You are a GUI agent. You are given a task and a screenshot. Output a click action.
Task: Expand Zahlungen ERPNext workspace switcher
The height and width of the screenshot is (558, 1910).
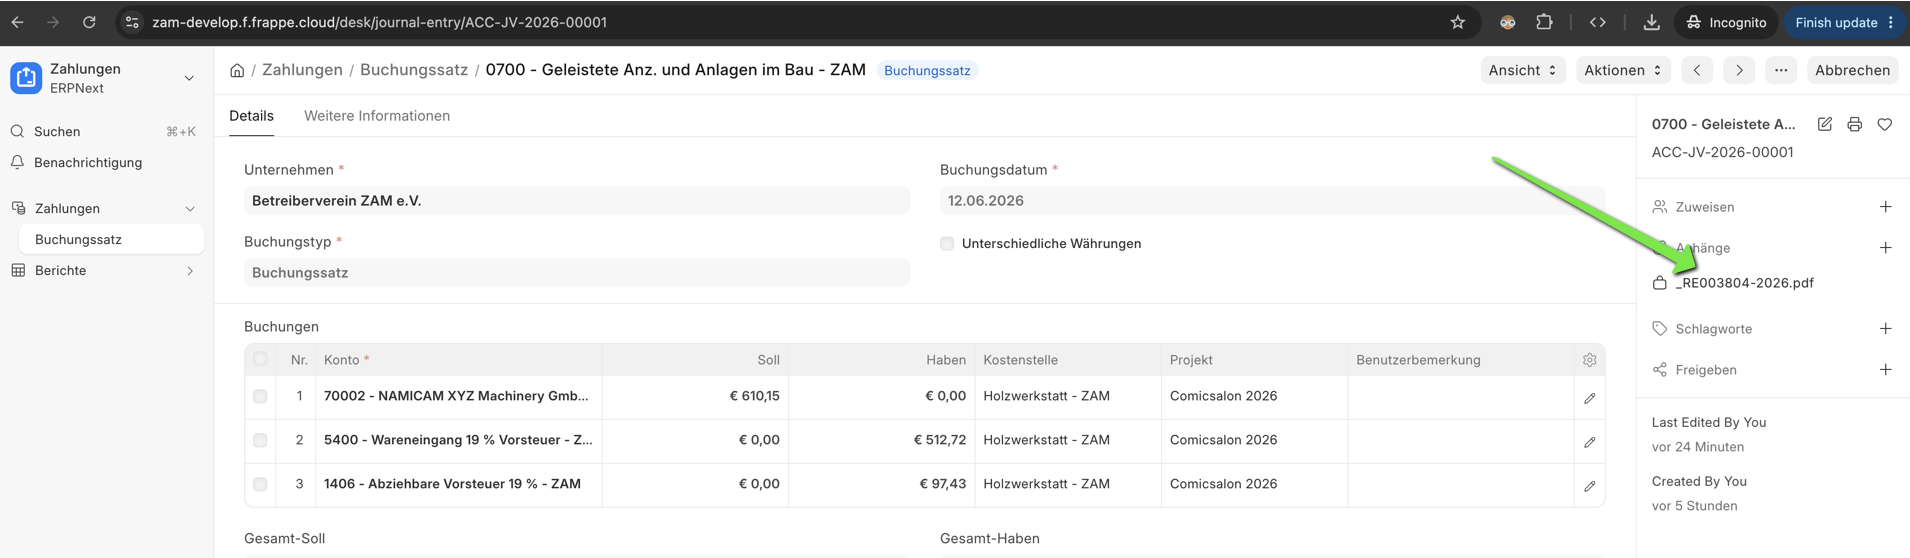(189, 78)
